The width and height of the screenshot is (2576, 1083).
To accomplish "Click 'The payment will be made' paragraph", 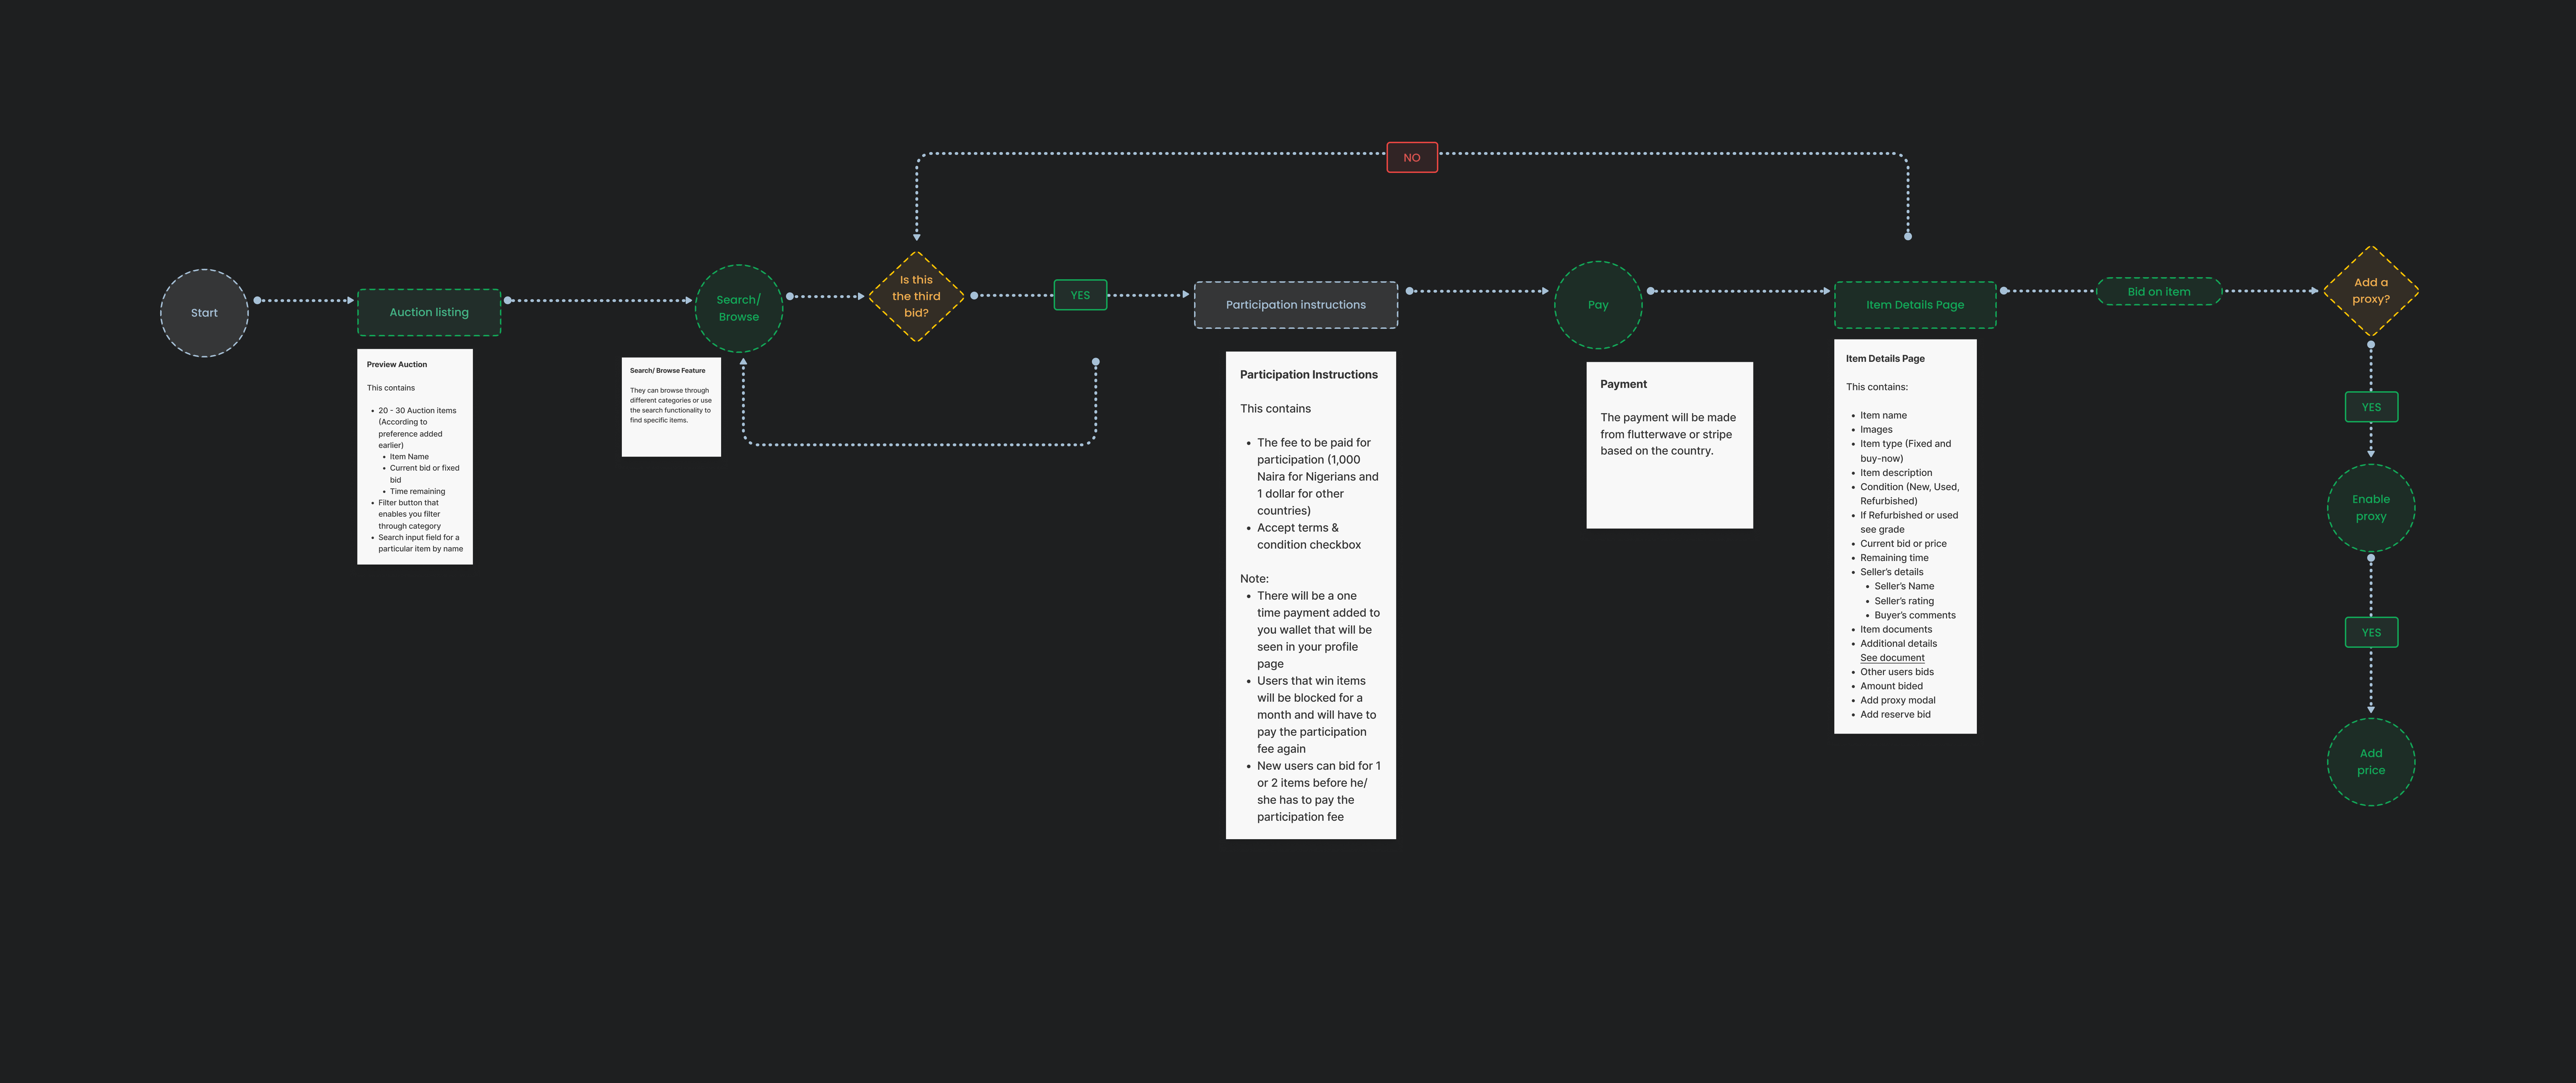I will coord(1668,434).
